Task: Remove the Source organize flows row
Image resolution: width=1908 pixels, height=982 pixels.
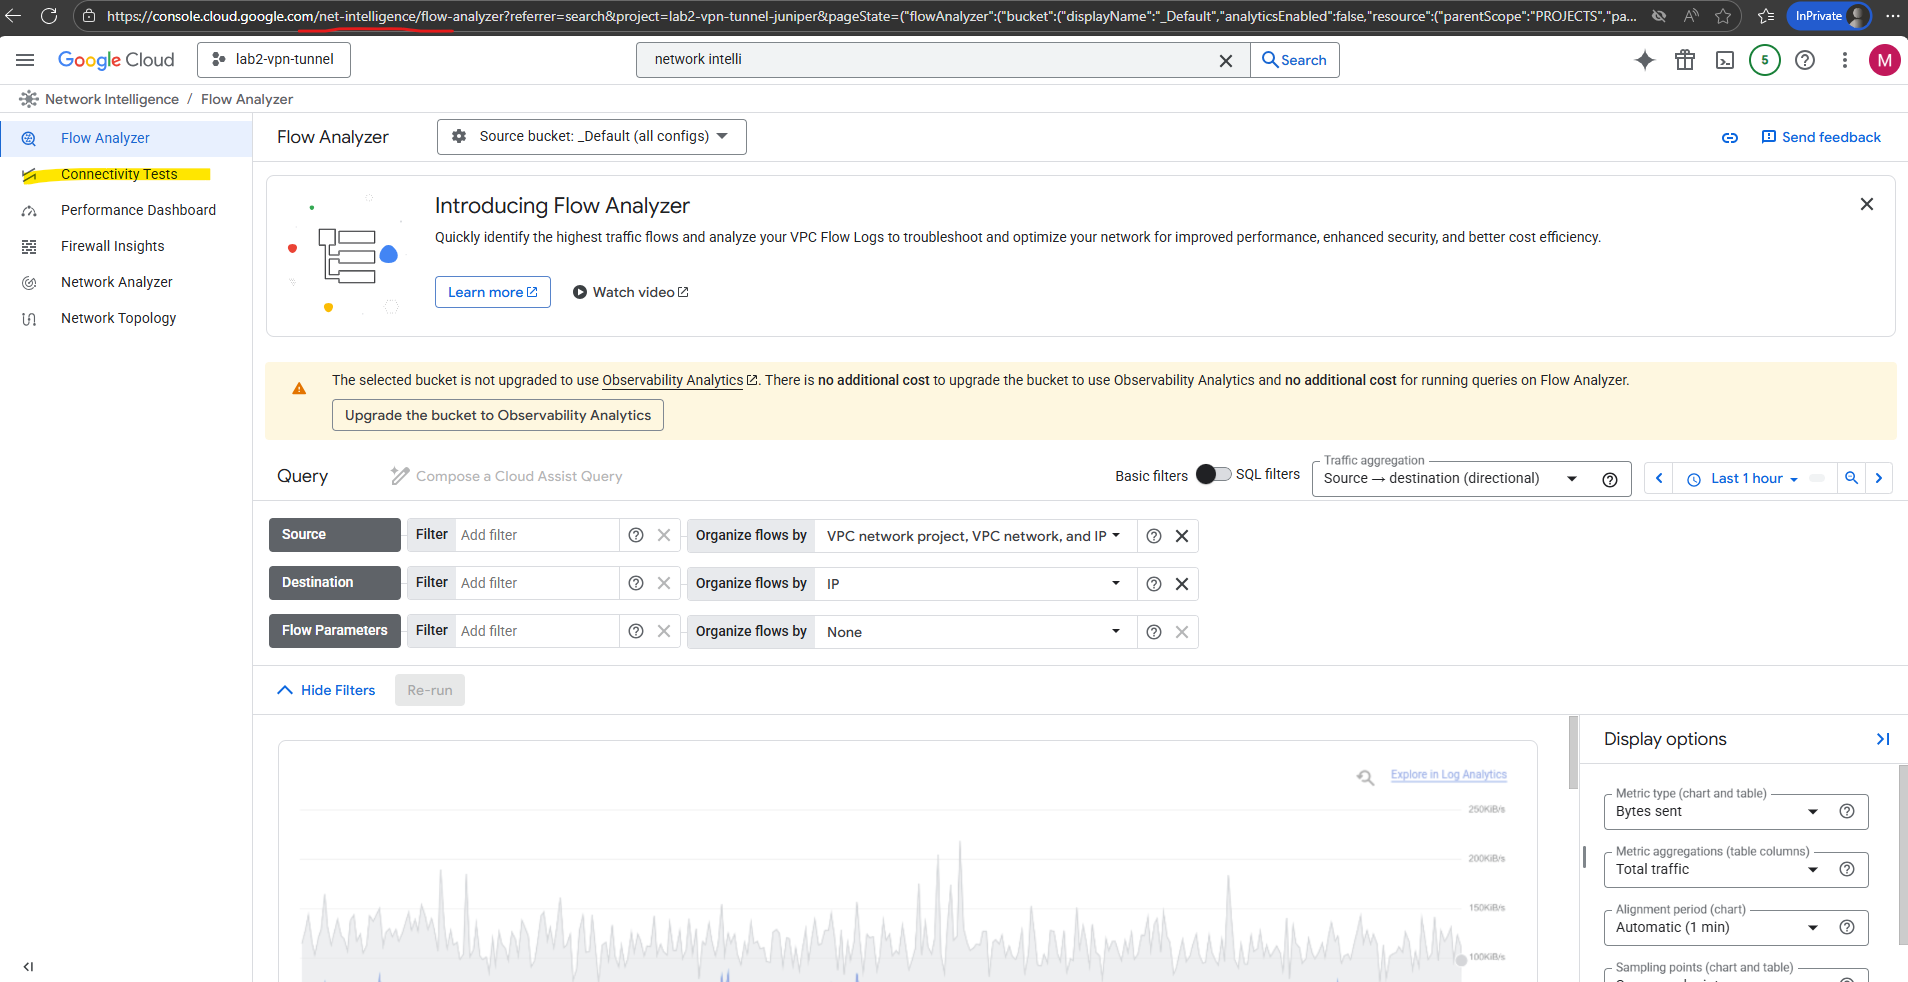Action: 1182,536
